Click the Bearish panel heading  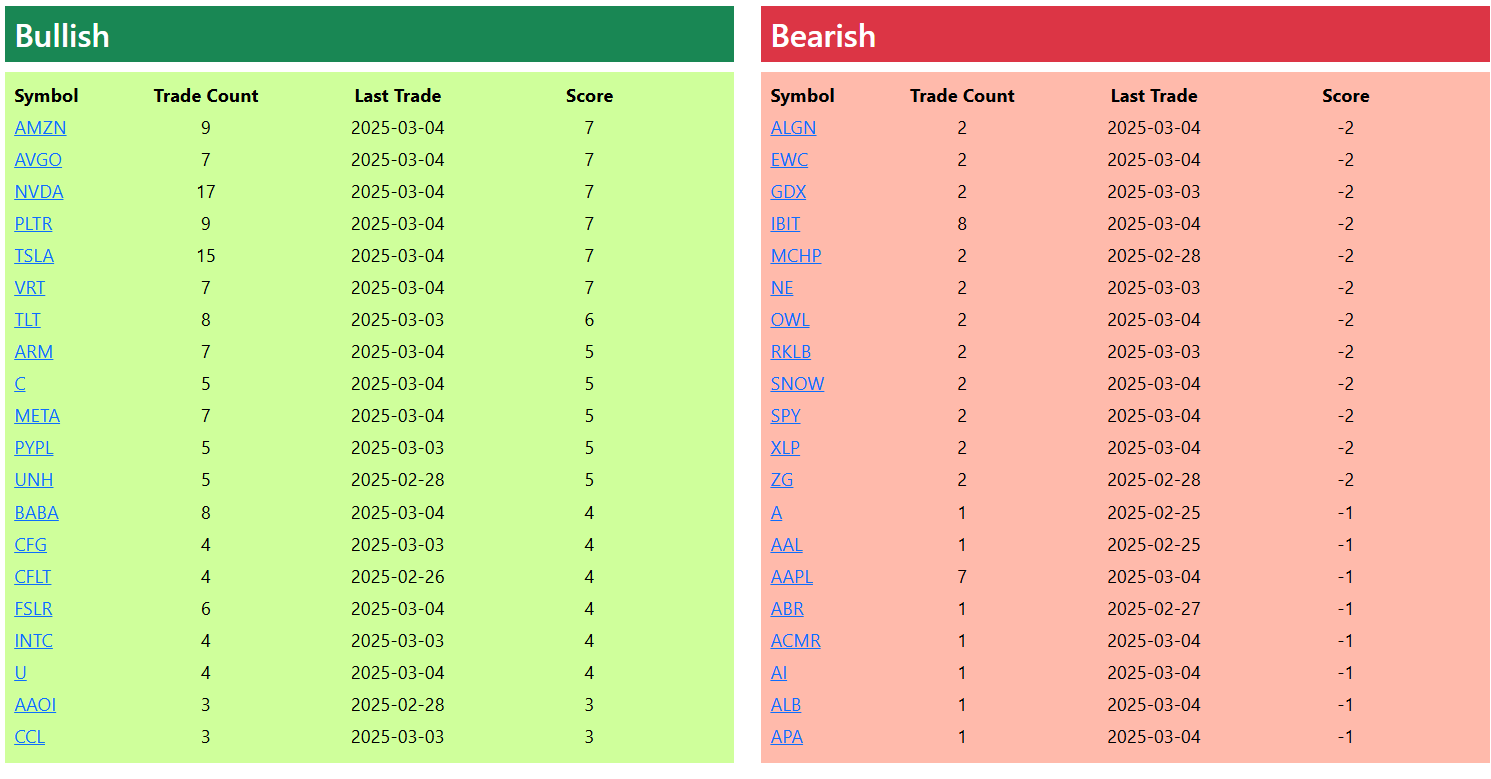click(824, 36)
